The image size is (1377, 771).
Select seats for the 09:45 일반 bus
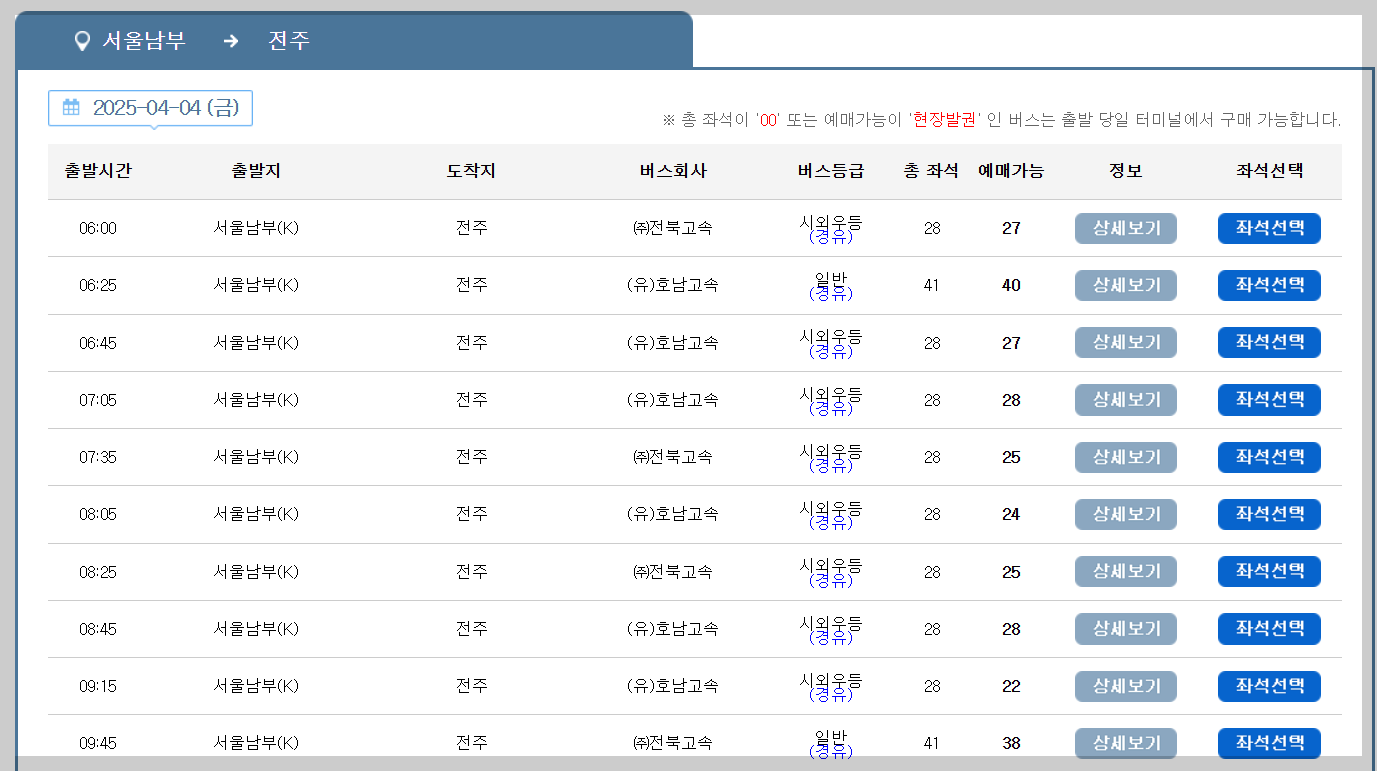coord(1268,743)
